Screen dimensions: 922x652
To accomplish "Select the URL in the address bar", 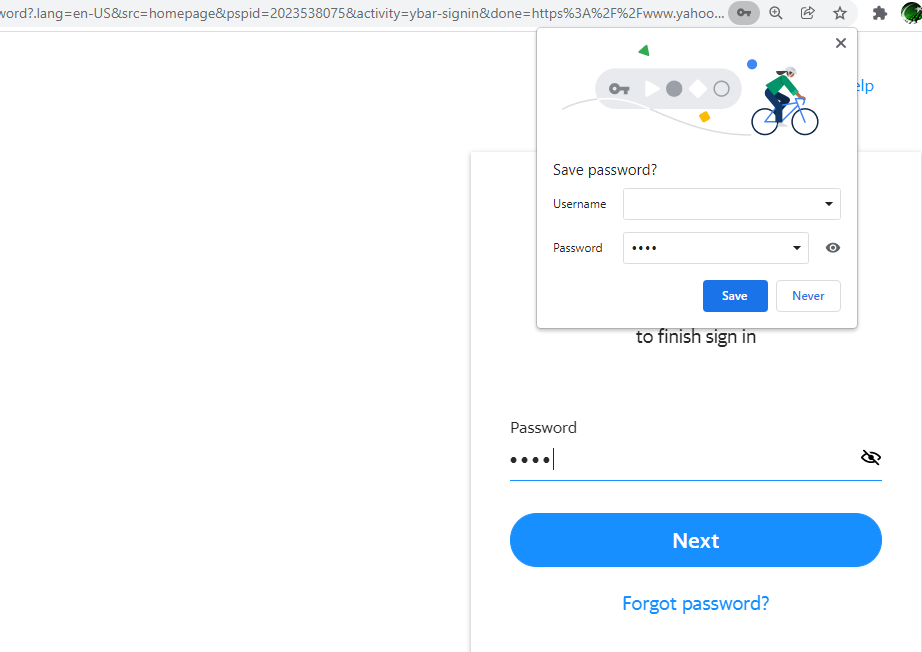I will (362, 13).
